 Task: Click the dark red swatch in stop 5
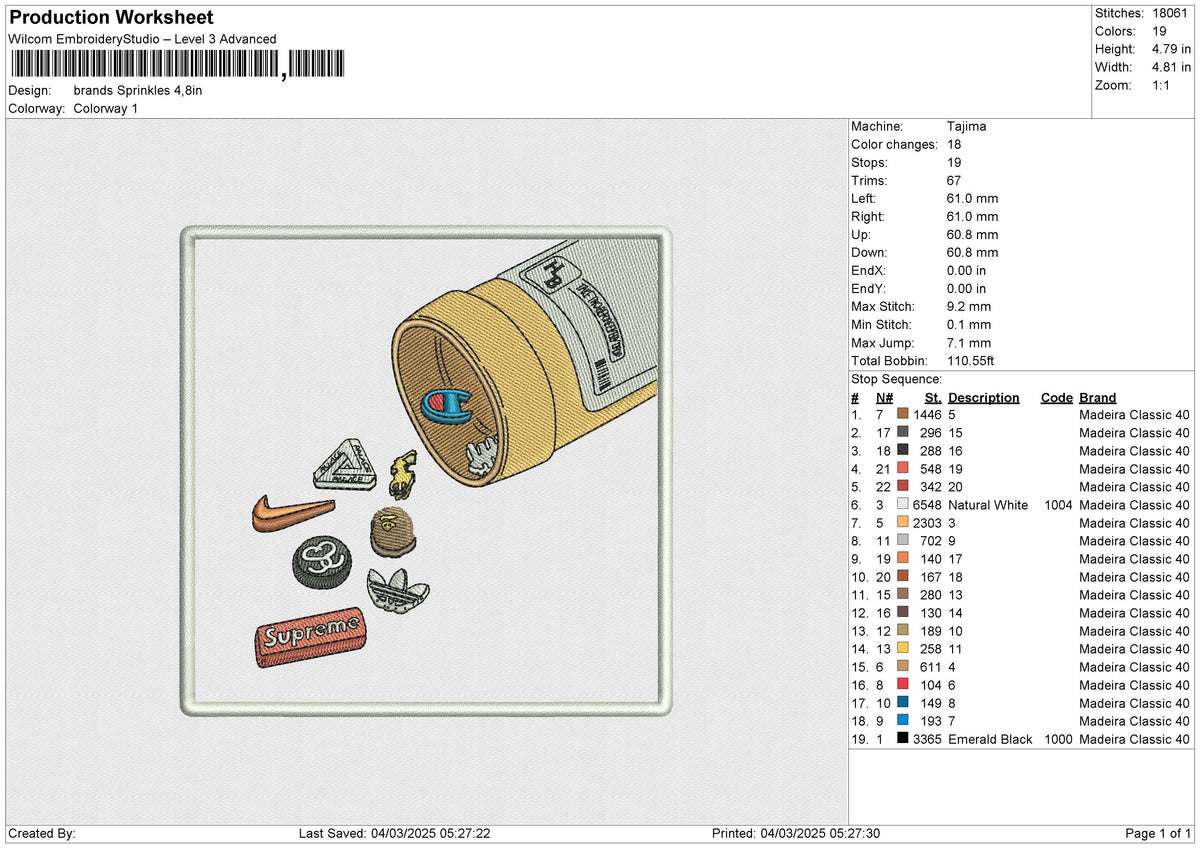[903, 487]
